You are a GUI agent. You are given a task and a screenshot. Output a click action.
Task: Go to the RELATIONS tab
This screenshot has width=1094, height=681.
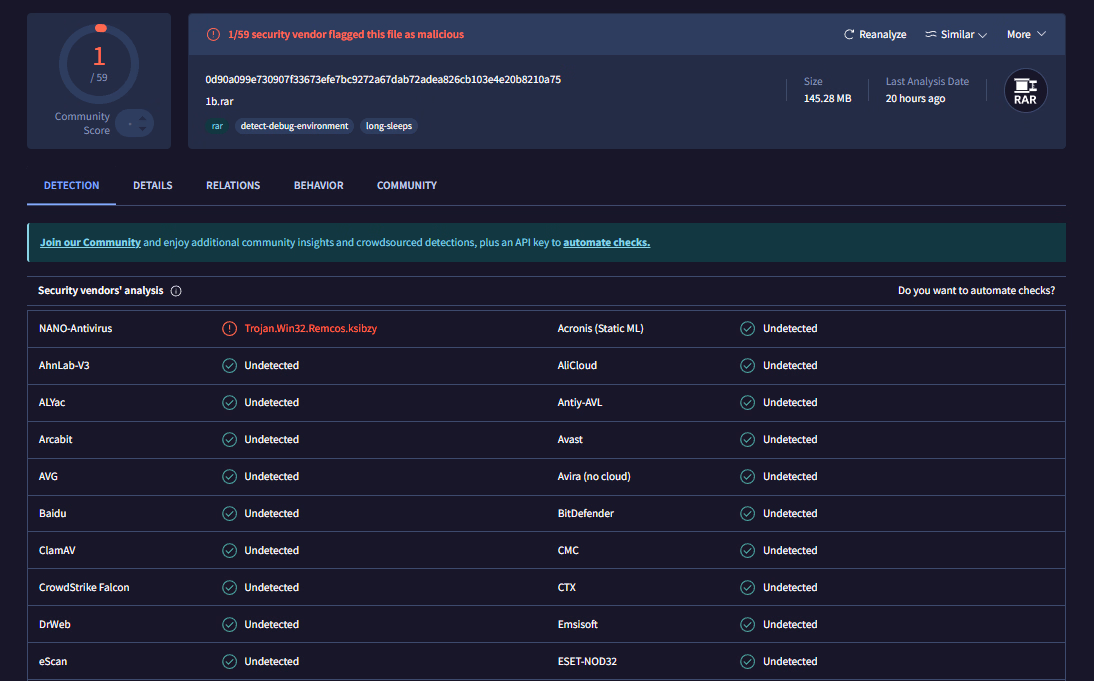pyautogui.click(x=233, y=186)
